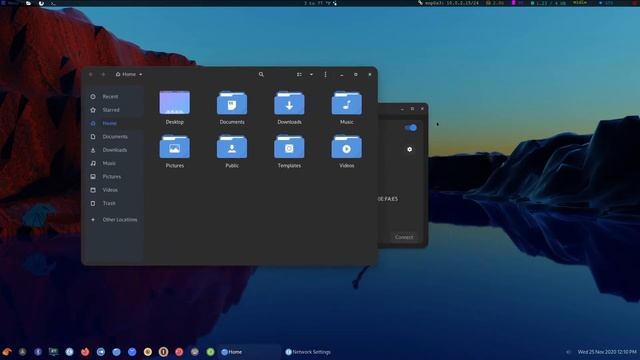640x360 pixels.
Task: Click the network address indicator in top bar
Action: 448,3
